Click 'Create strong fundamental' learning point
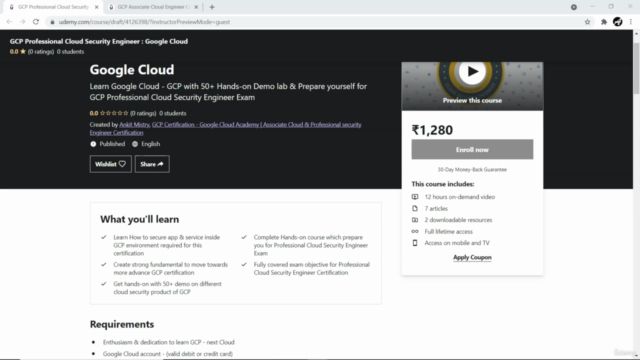This screenshot has width=640, height=360. tap(171, 269)
